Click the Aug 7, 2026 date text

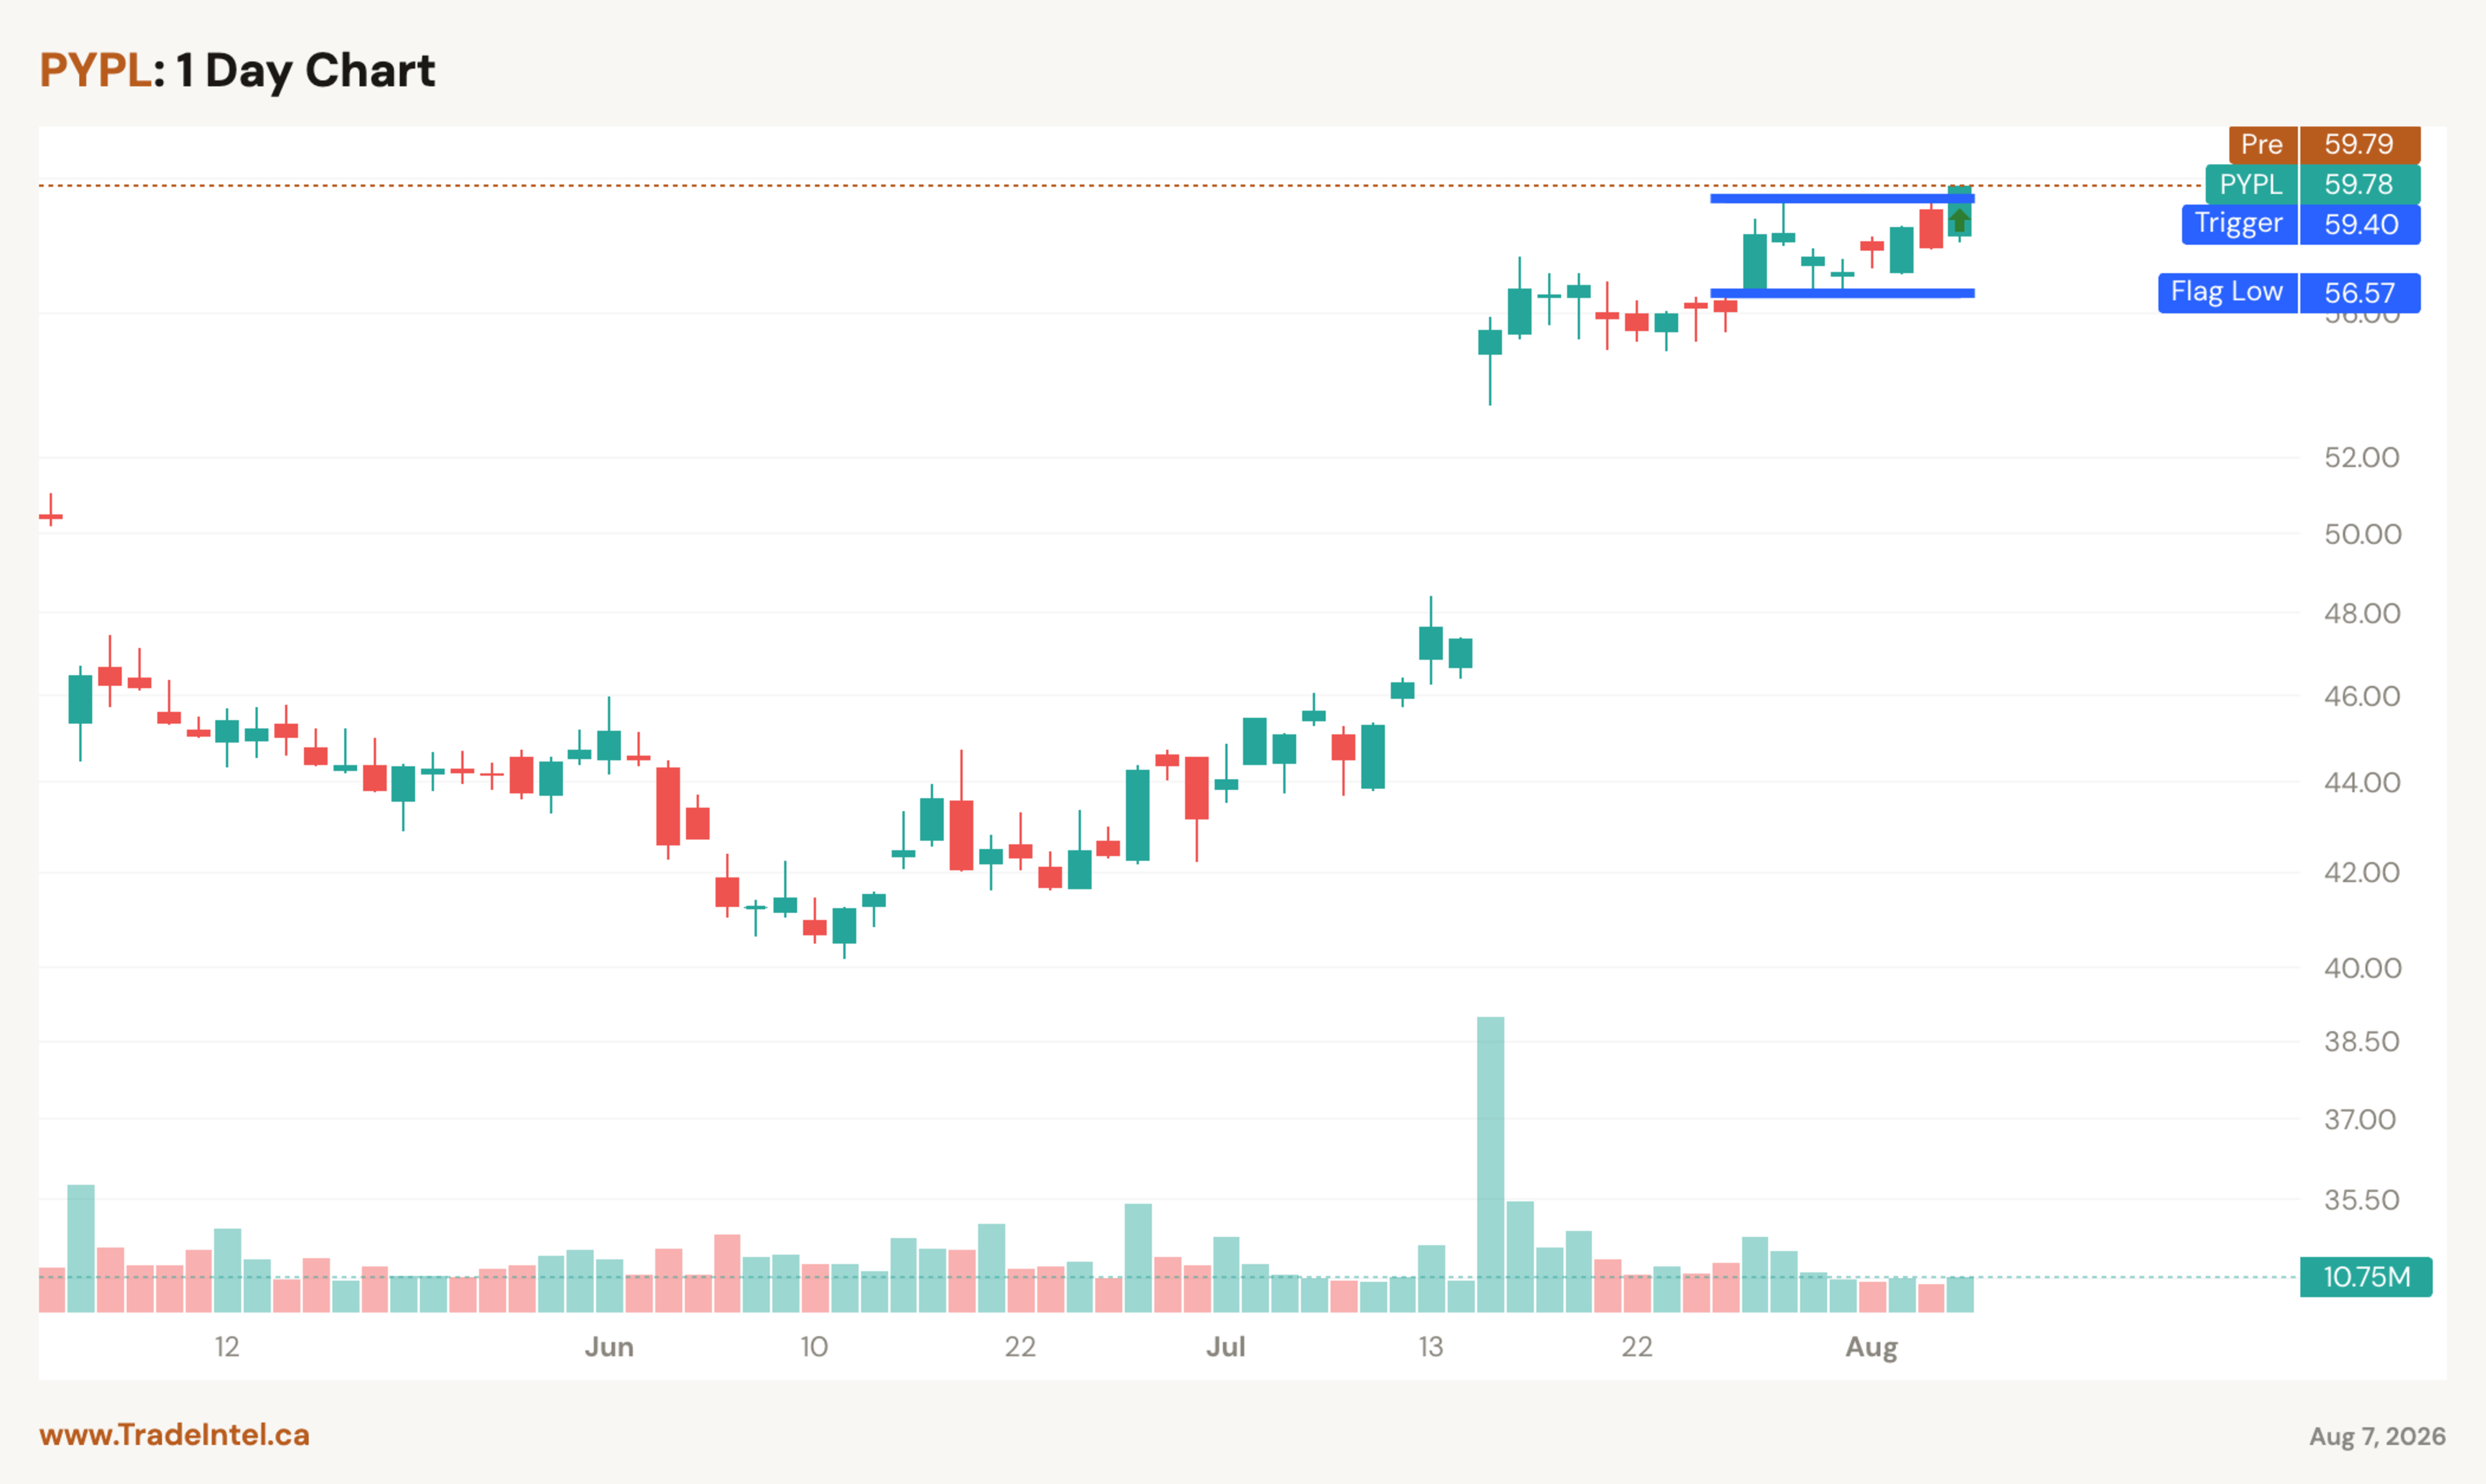click(2377, 1436)
